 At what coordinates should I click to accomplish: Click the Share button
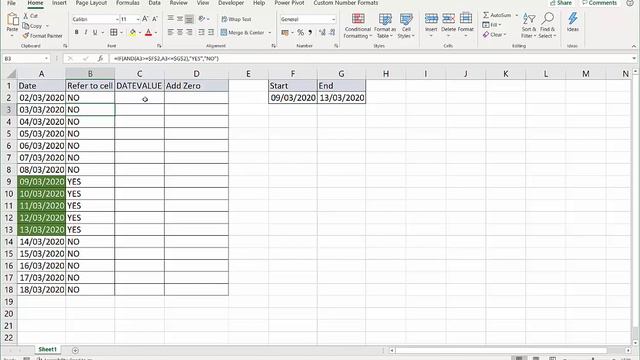click(561, 3)
